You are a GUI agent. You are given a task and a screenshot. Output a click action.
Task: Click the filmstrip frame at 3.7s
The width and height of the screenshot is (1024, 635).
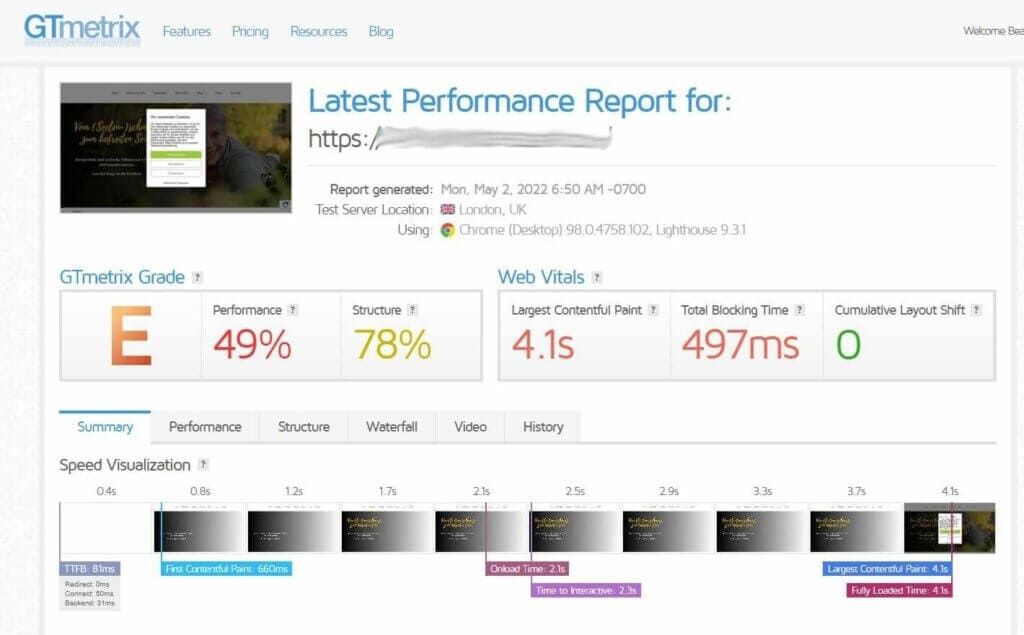point(856,528)
